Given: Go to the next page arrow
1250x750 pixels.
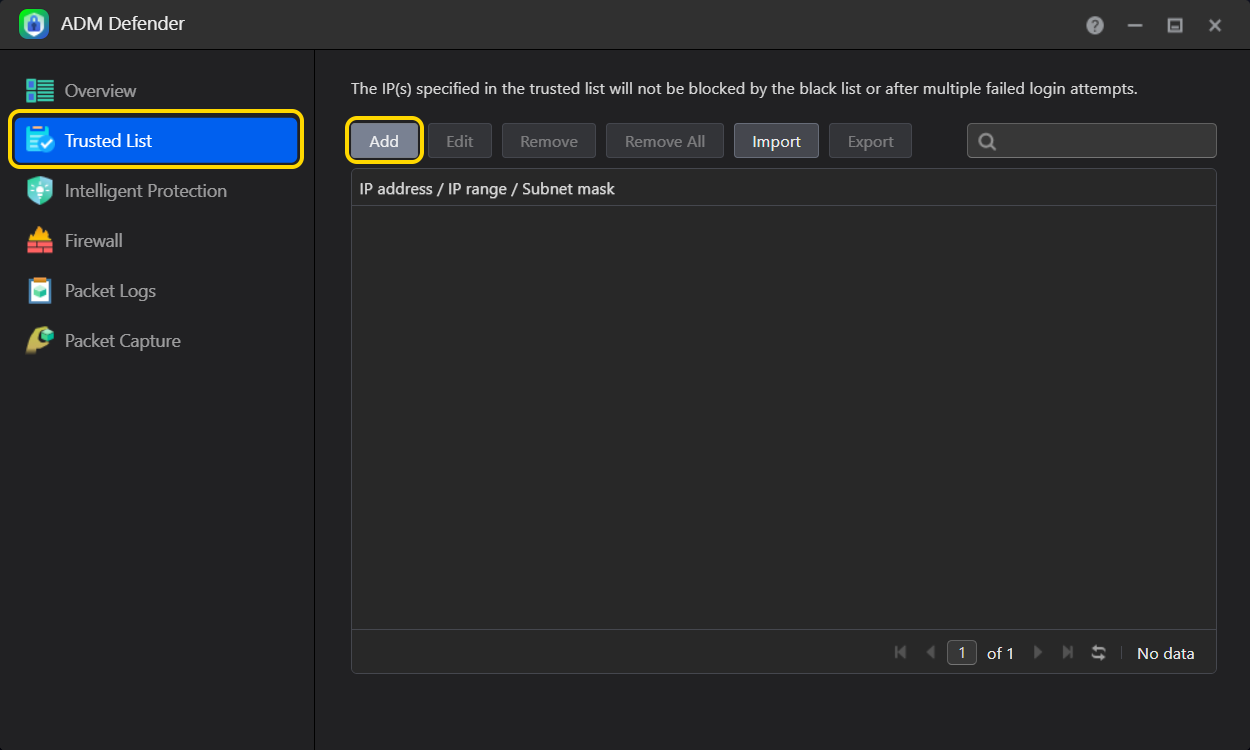Looking at the screenshot, I should pos(1038,653).
